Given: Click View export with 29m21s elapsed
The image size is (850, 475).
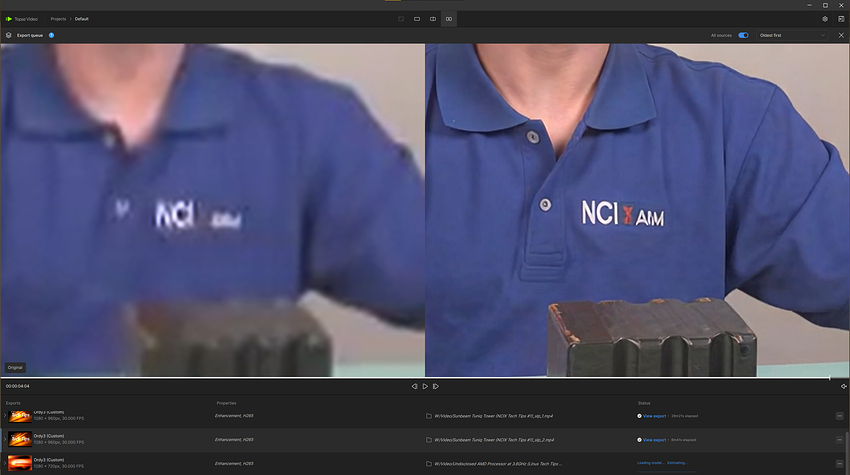Looking at the screenshot, I should tap(654, 416).
